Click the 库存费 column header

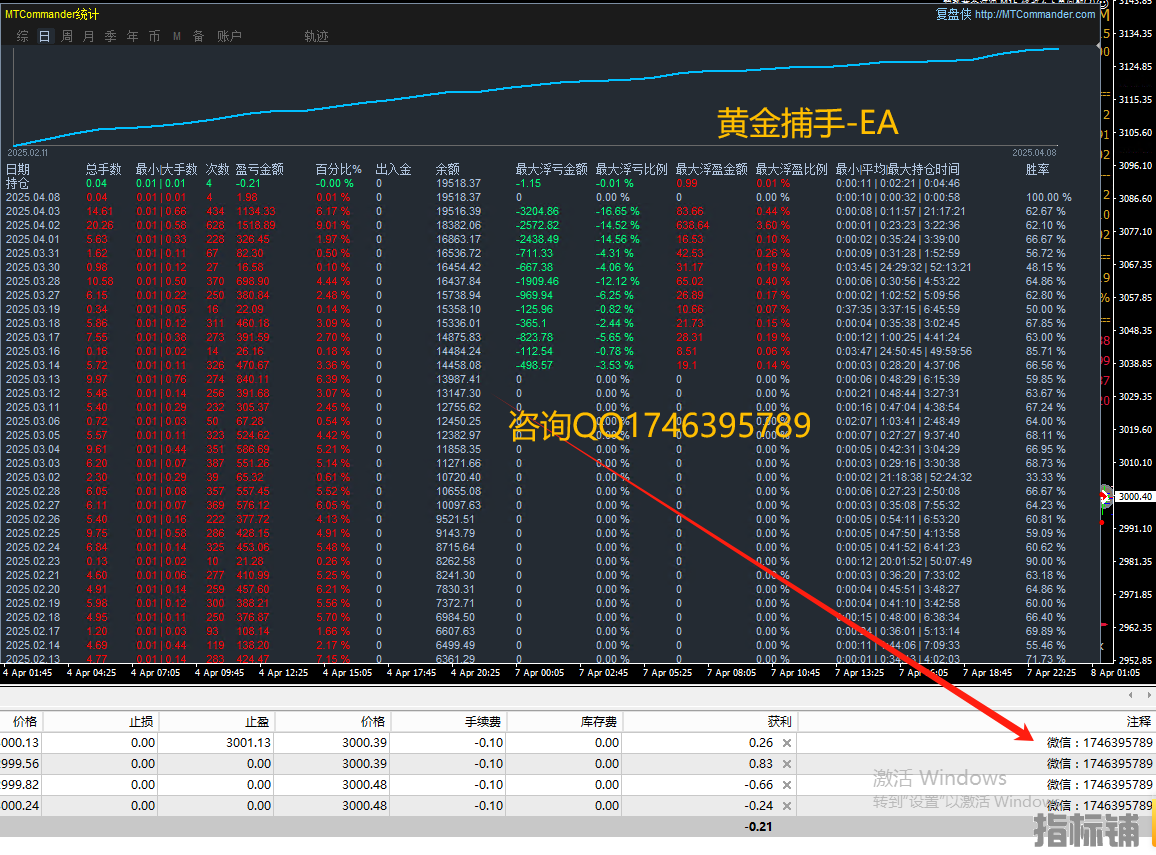pyautogui.click(x=599, y=722)
